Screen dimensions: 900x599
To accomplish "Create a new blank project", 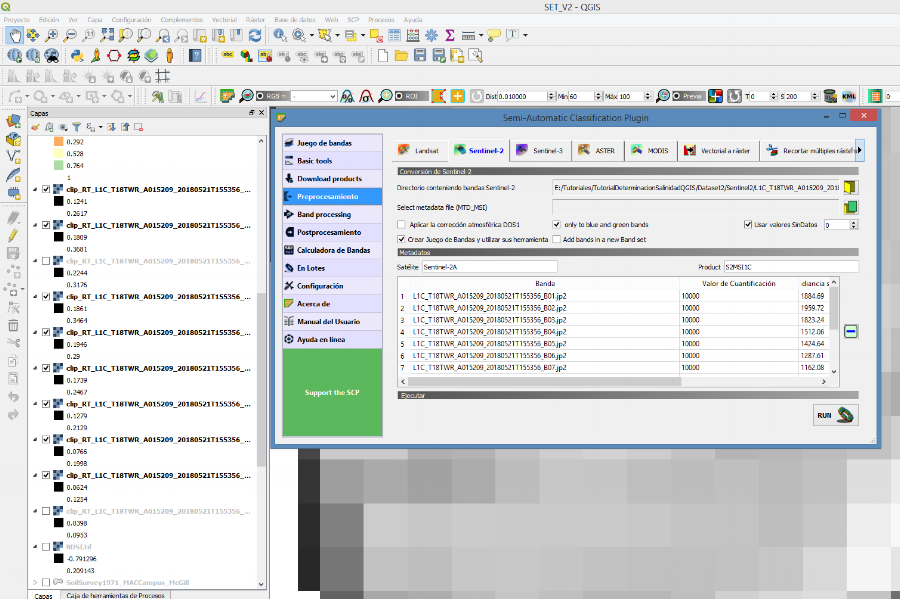I will 382,56.
